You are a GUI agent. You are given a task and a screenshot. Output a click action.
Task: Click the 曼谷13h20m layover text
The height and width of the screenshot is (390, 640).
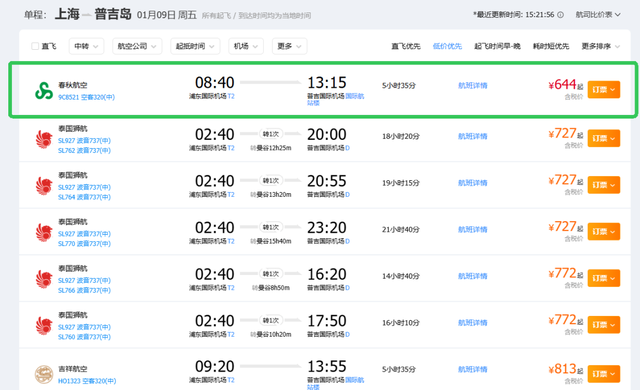coord(271,195)
